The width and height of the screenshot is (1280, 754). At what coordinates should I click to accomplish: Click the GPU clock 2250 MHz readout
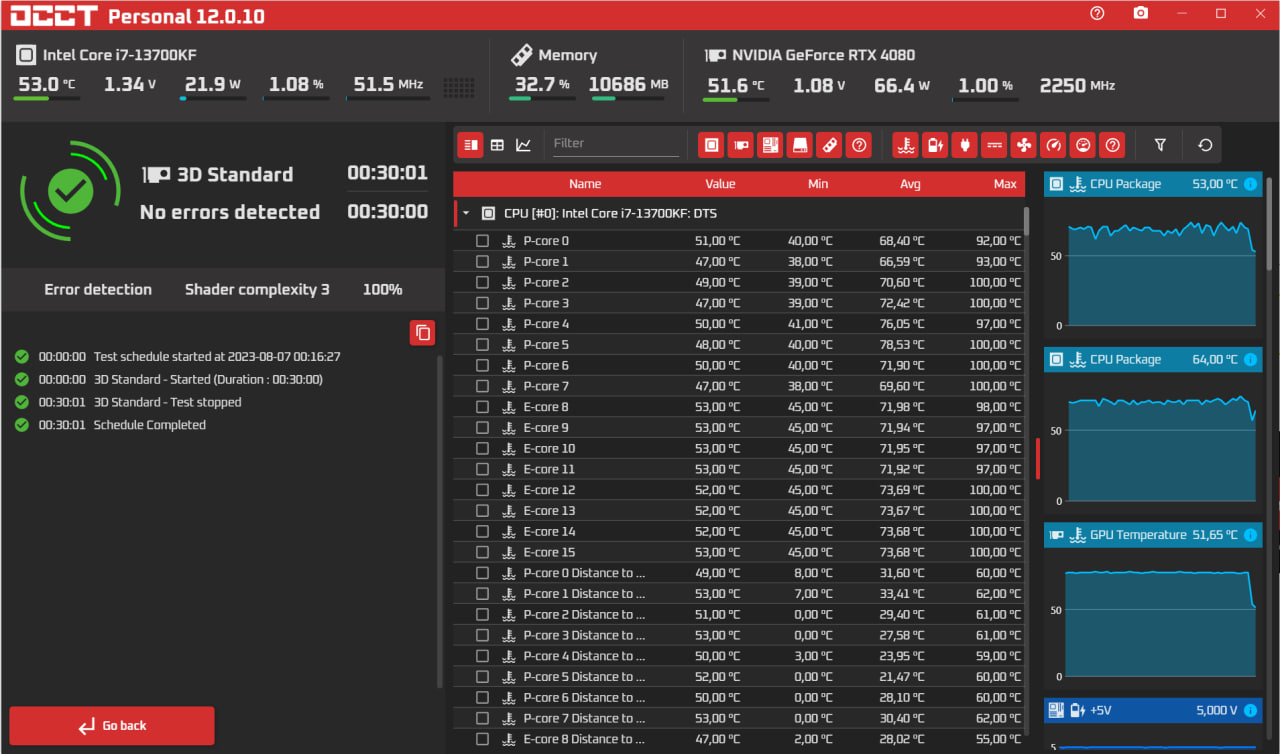tap(1077, 85)
